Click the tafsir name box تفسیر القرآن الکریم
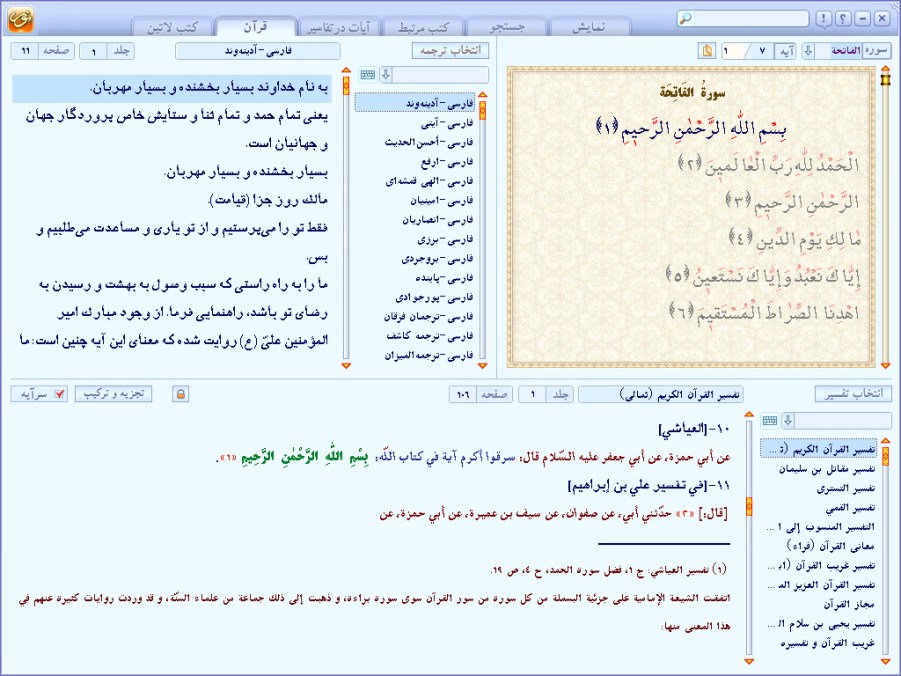 pos(661,394)
